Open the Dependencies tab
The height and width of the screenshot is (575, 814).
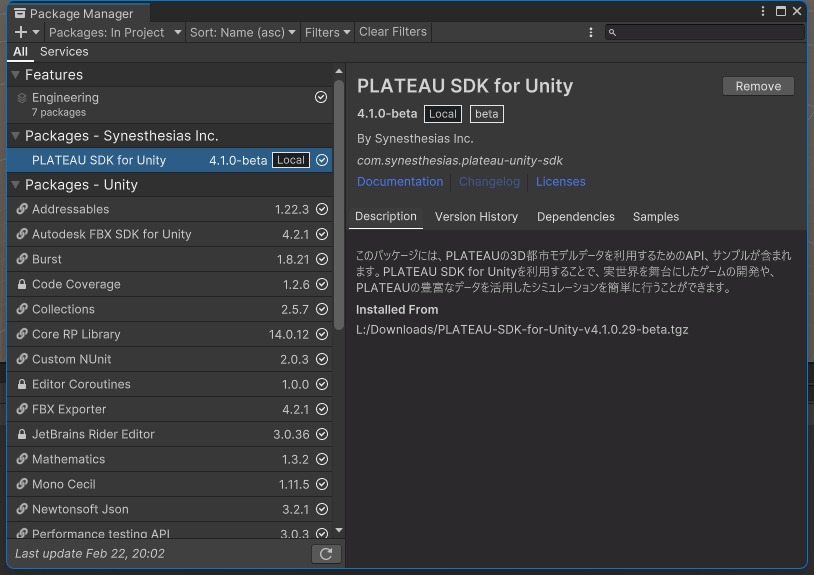tap(575, 217)
